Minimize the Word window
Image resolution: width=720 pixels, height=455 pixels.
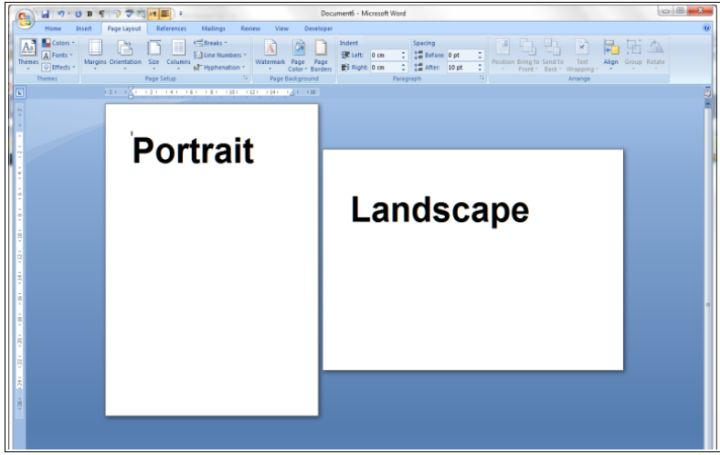click(665, 11)
